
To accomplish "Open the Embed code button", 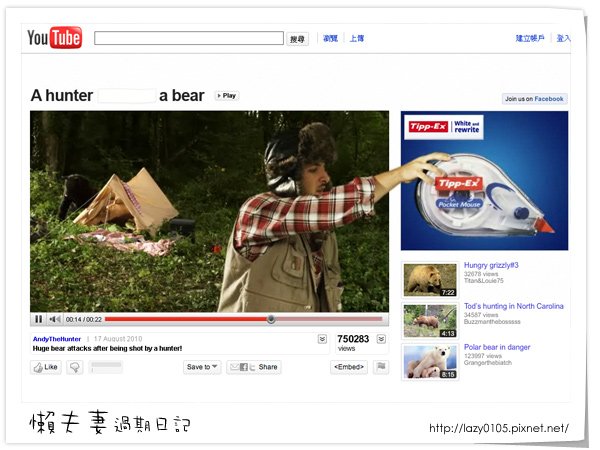I will coord(349,367).
